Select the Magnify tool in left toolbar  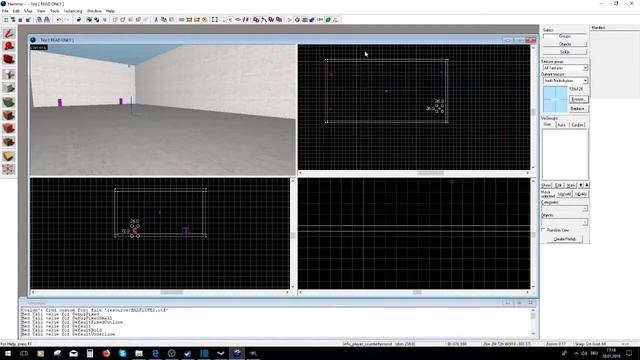(x=8, y=46)
